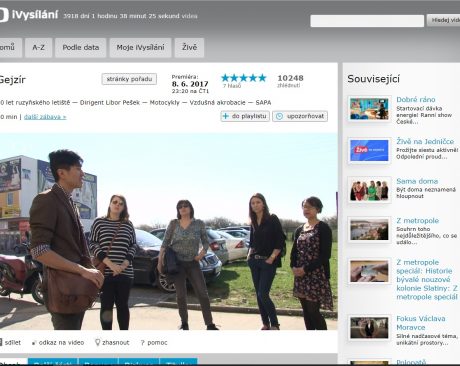Open the Domů tab
Image resolution: width=460 pixels, height=366 pixels.
pos(11,48)
